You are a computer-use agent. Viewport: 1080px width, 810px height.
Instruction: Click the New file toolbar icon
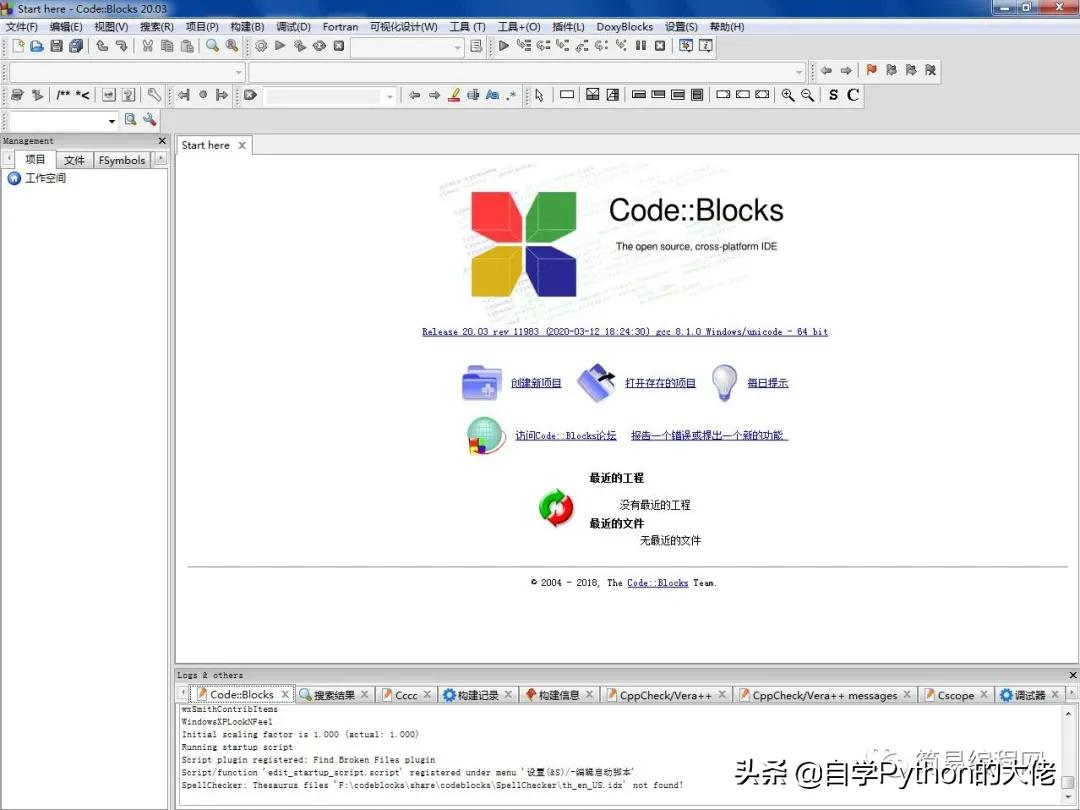click(x=18, y=45)
